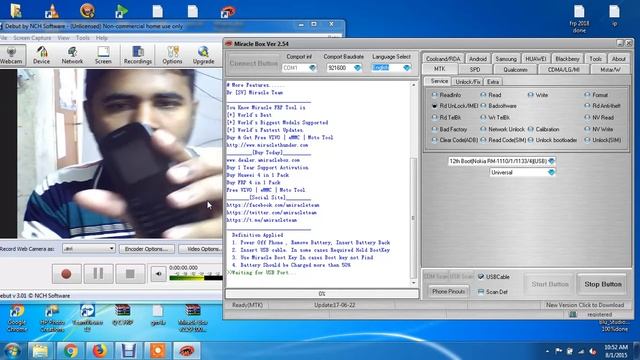This screenshot has height=360, width=640.
Task: Select Rd Anti-theft radio option
Action: [x=602, y=106]
